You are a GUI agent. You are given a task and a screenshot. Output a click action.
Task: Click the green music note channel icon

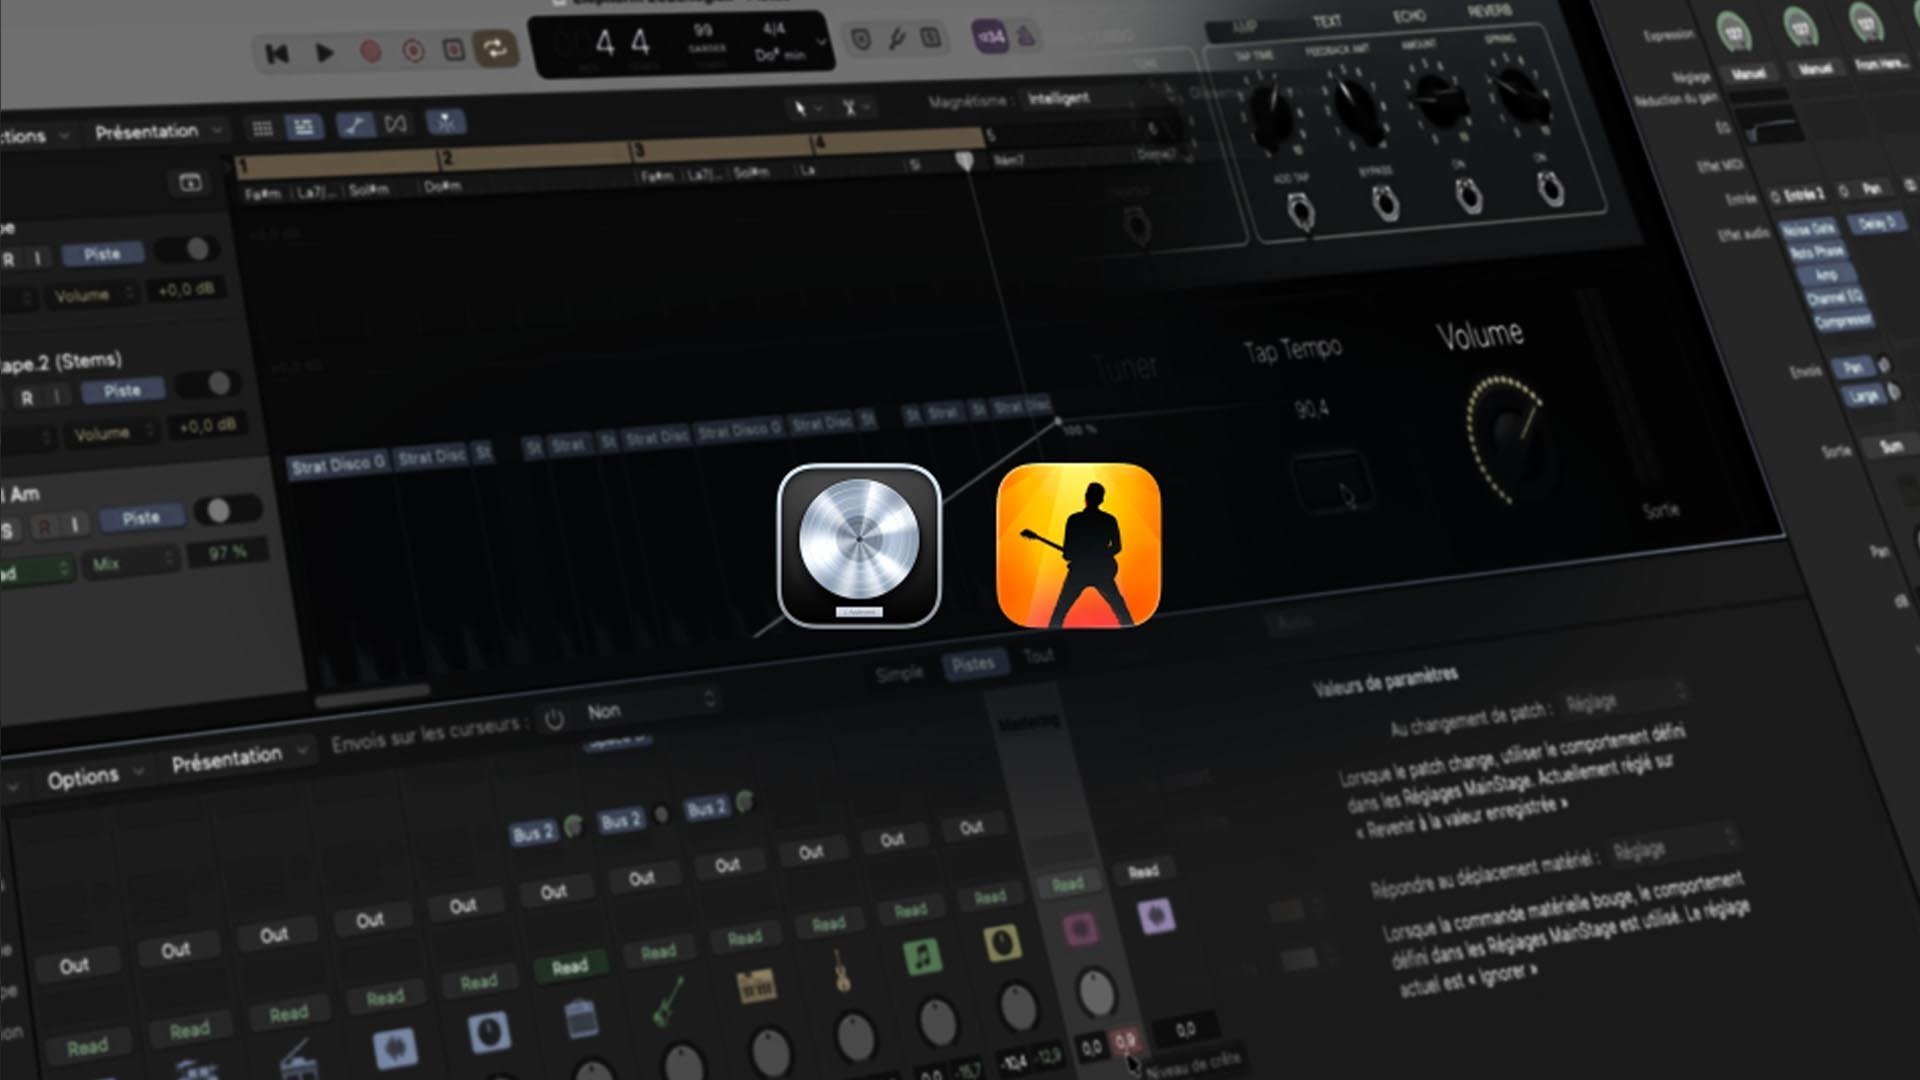coord(922,956)
